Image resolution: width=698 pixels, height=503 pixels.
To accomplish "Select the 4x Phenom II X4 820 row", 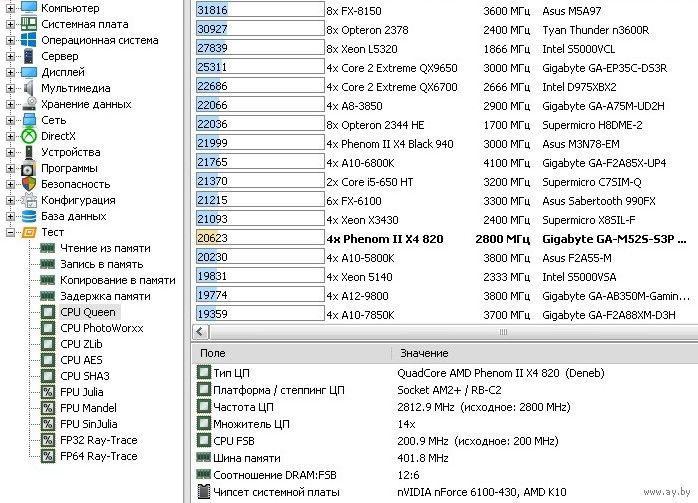I will (x=445, y=239).
